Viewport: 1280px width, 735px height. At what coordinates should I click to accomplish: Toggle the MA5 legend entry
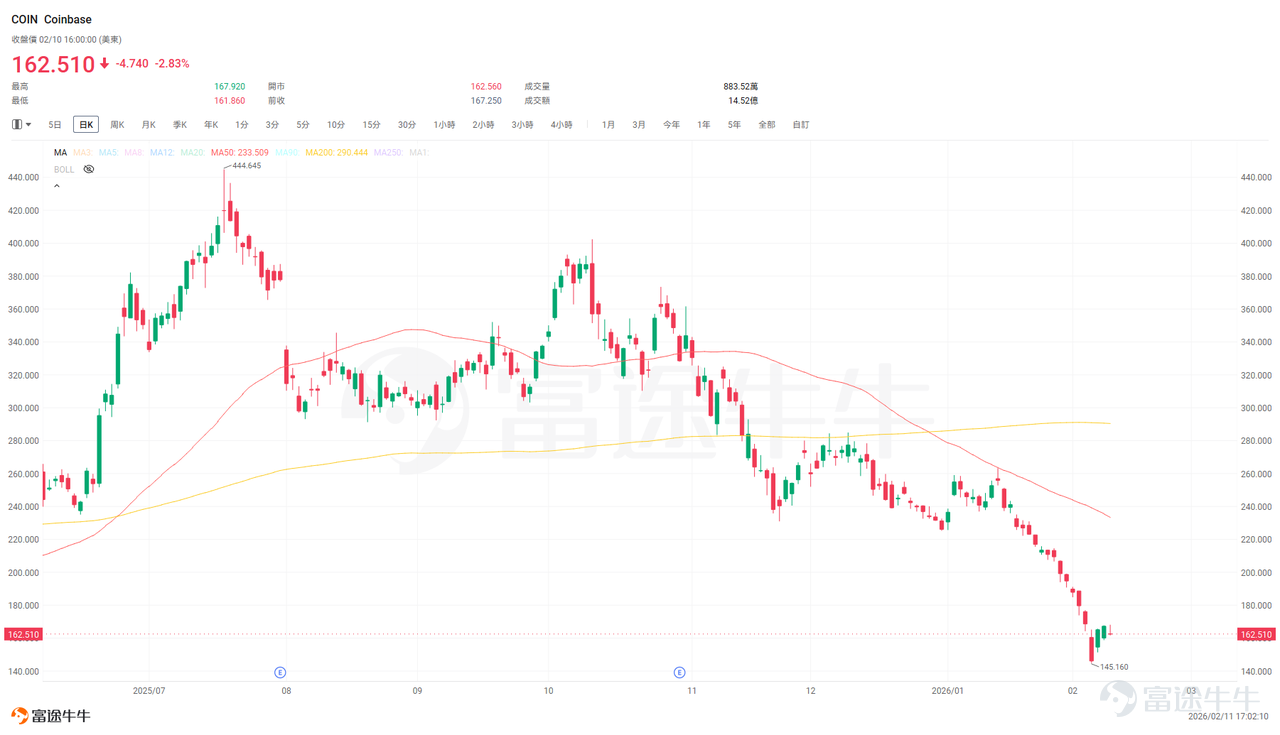click(x=108, y=152)
